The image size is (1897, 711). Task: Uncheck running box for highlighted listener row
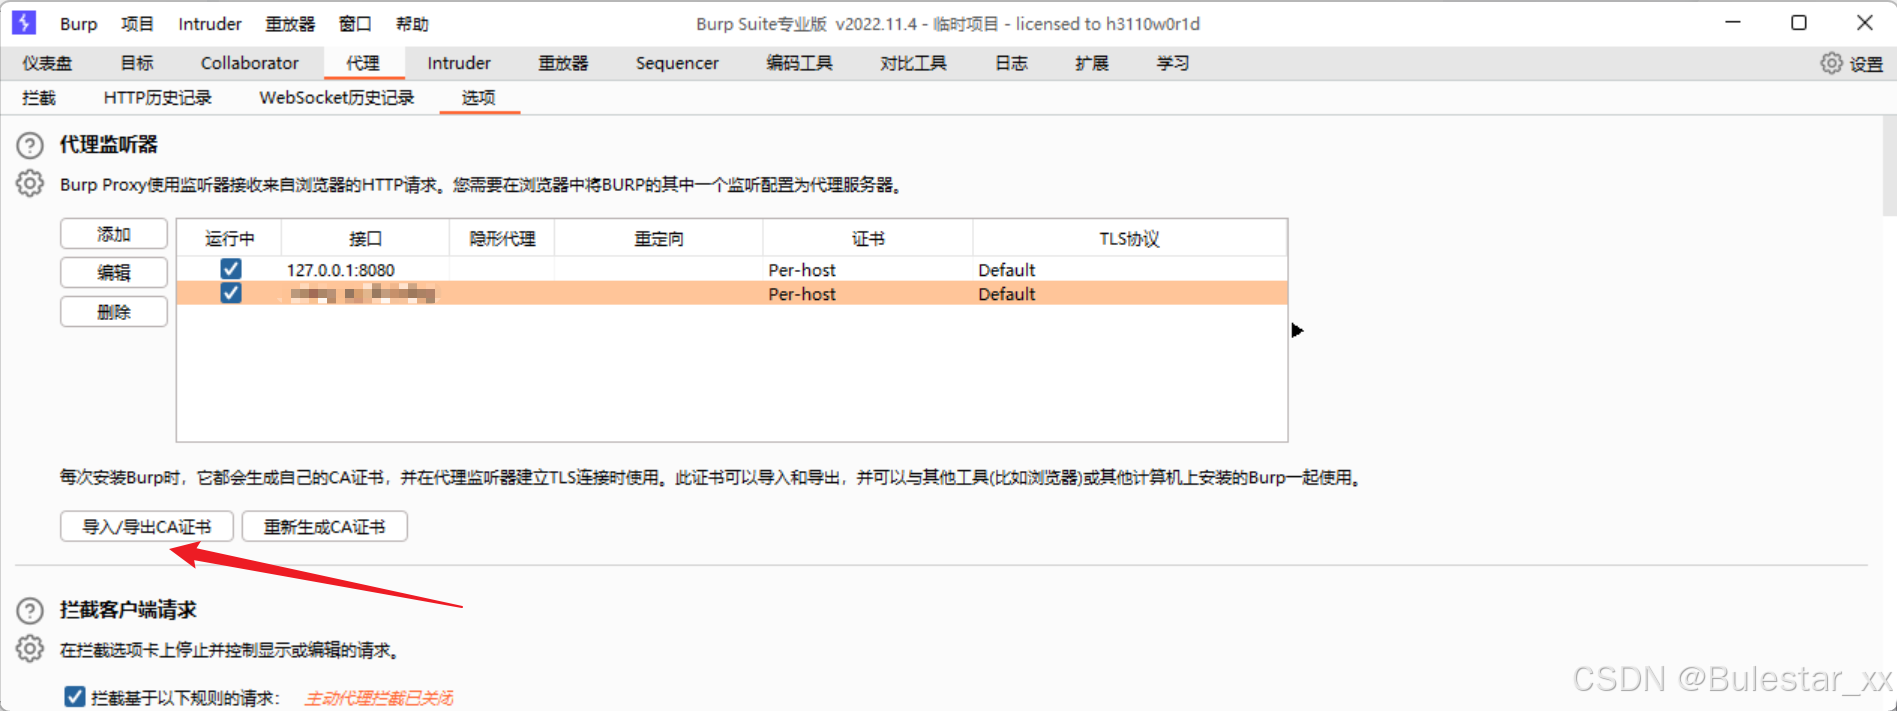[231, 293]
